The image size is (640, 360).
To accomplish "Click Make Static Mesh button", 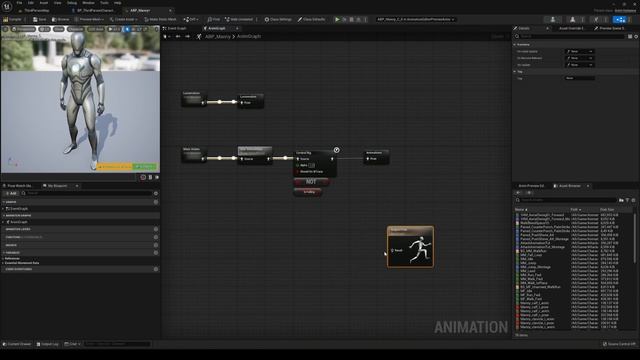I will click(160, 19).
